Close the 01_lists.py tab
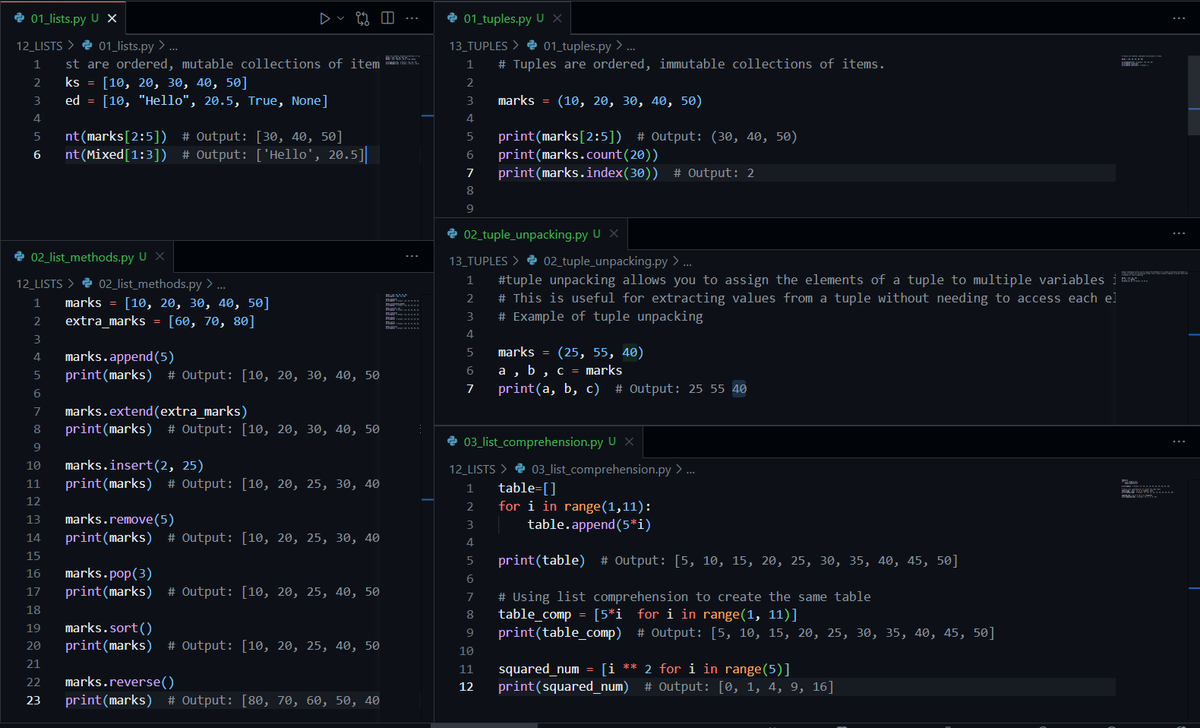Viewport: 1200px width, 728px height. pyautogui.click(x=111, y=19)
